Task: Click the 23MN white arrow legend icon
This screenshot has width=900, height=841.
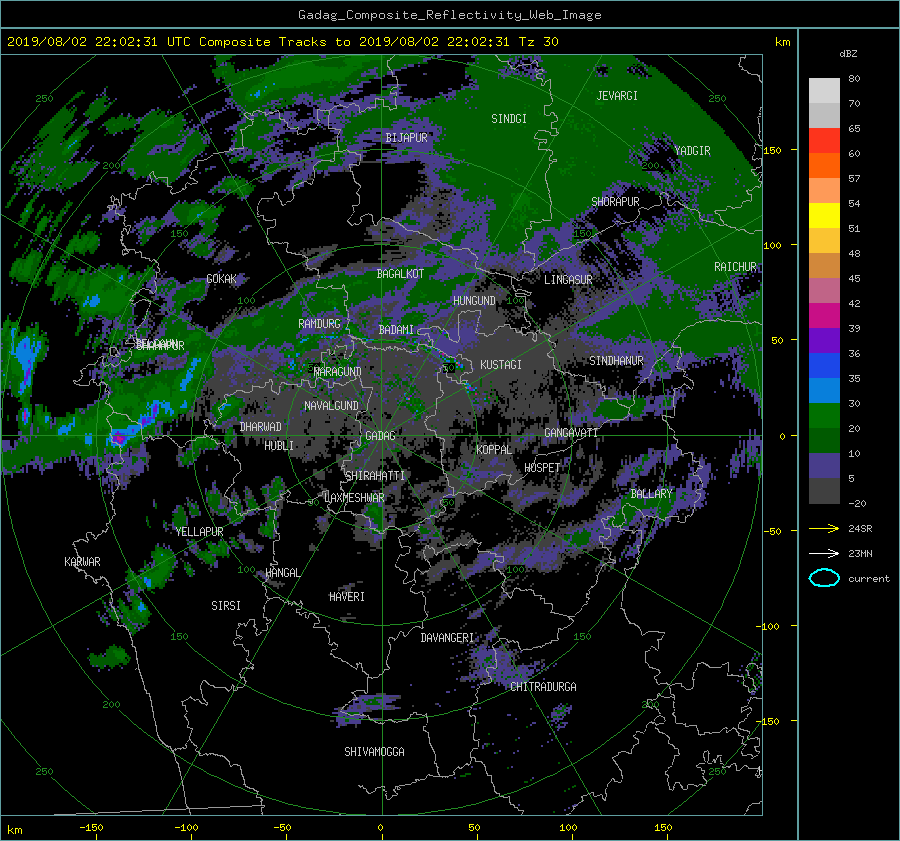Action: point(824,553)
